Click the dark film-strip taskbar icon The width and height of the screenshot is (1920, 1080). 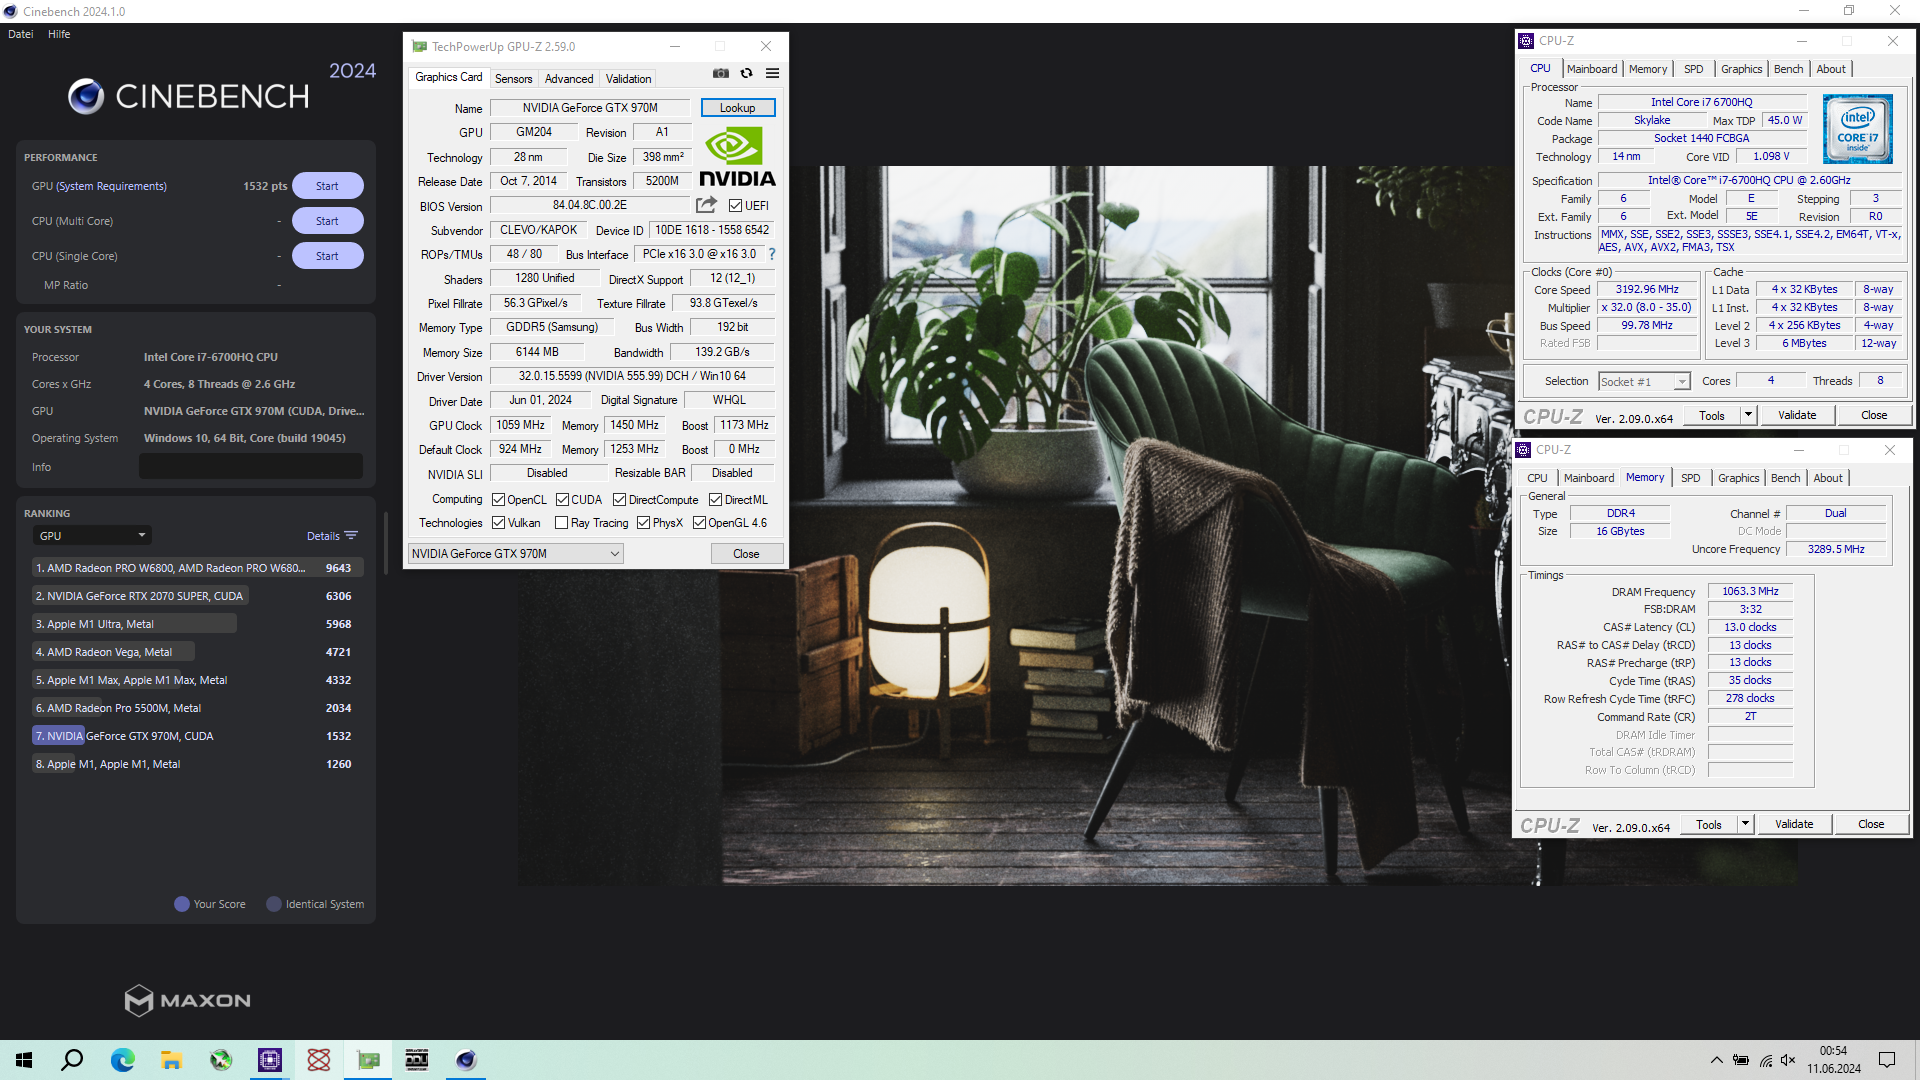point(417,1060)
